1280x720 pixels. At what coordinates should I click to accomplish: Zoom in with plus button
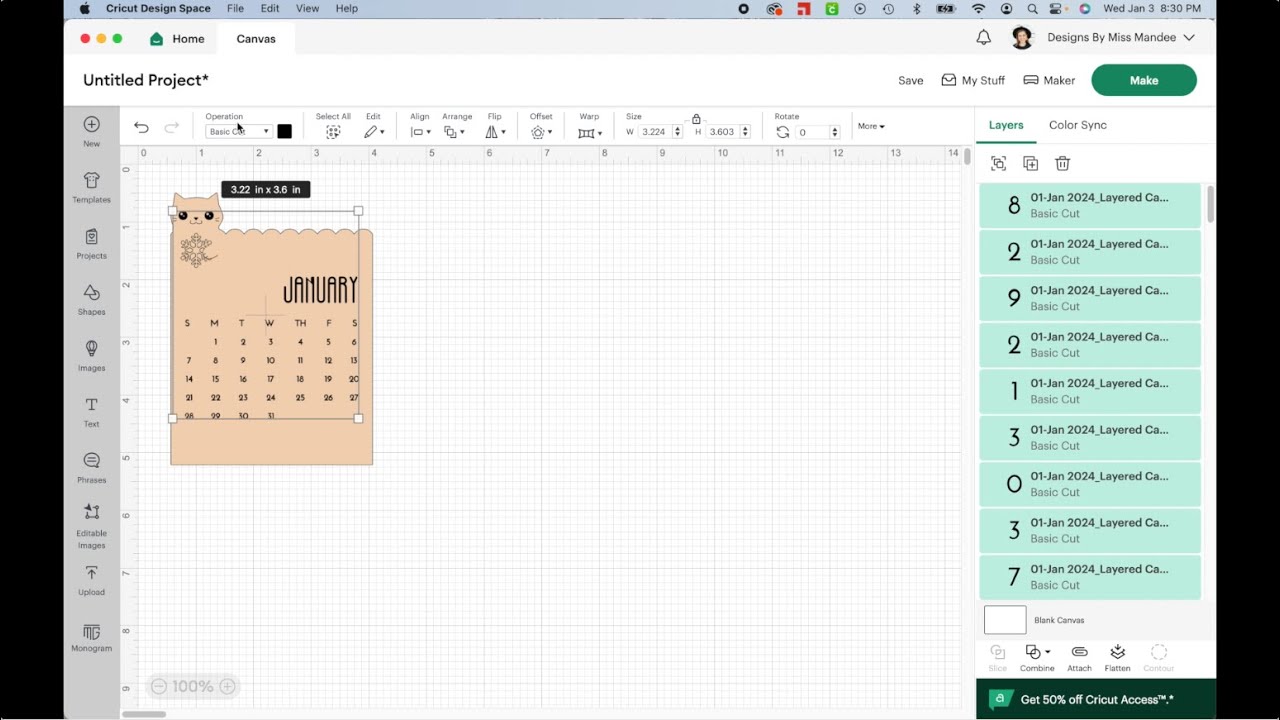227,686
